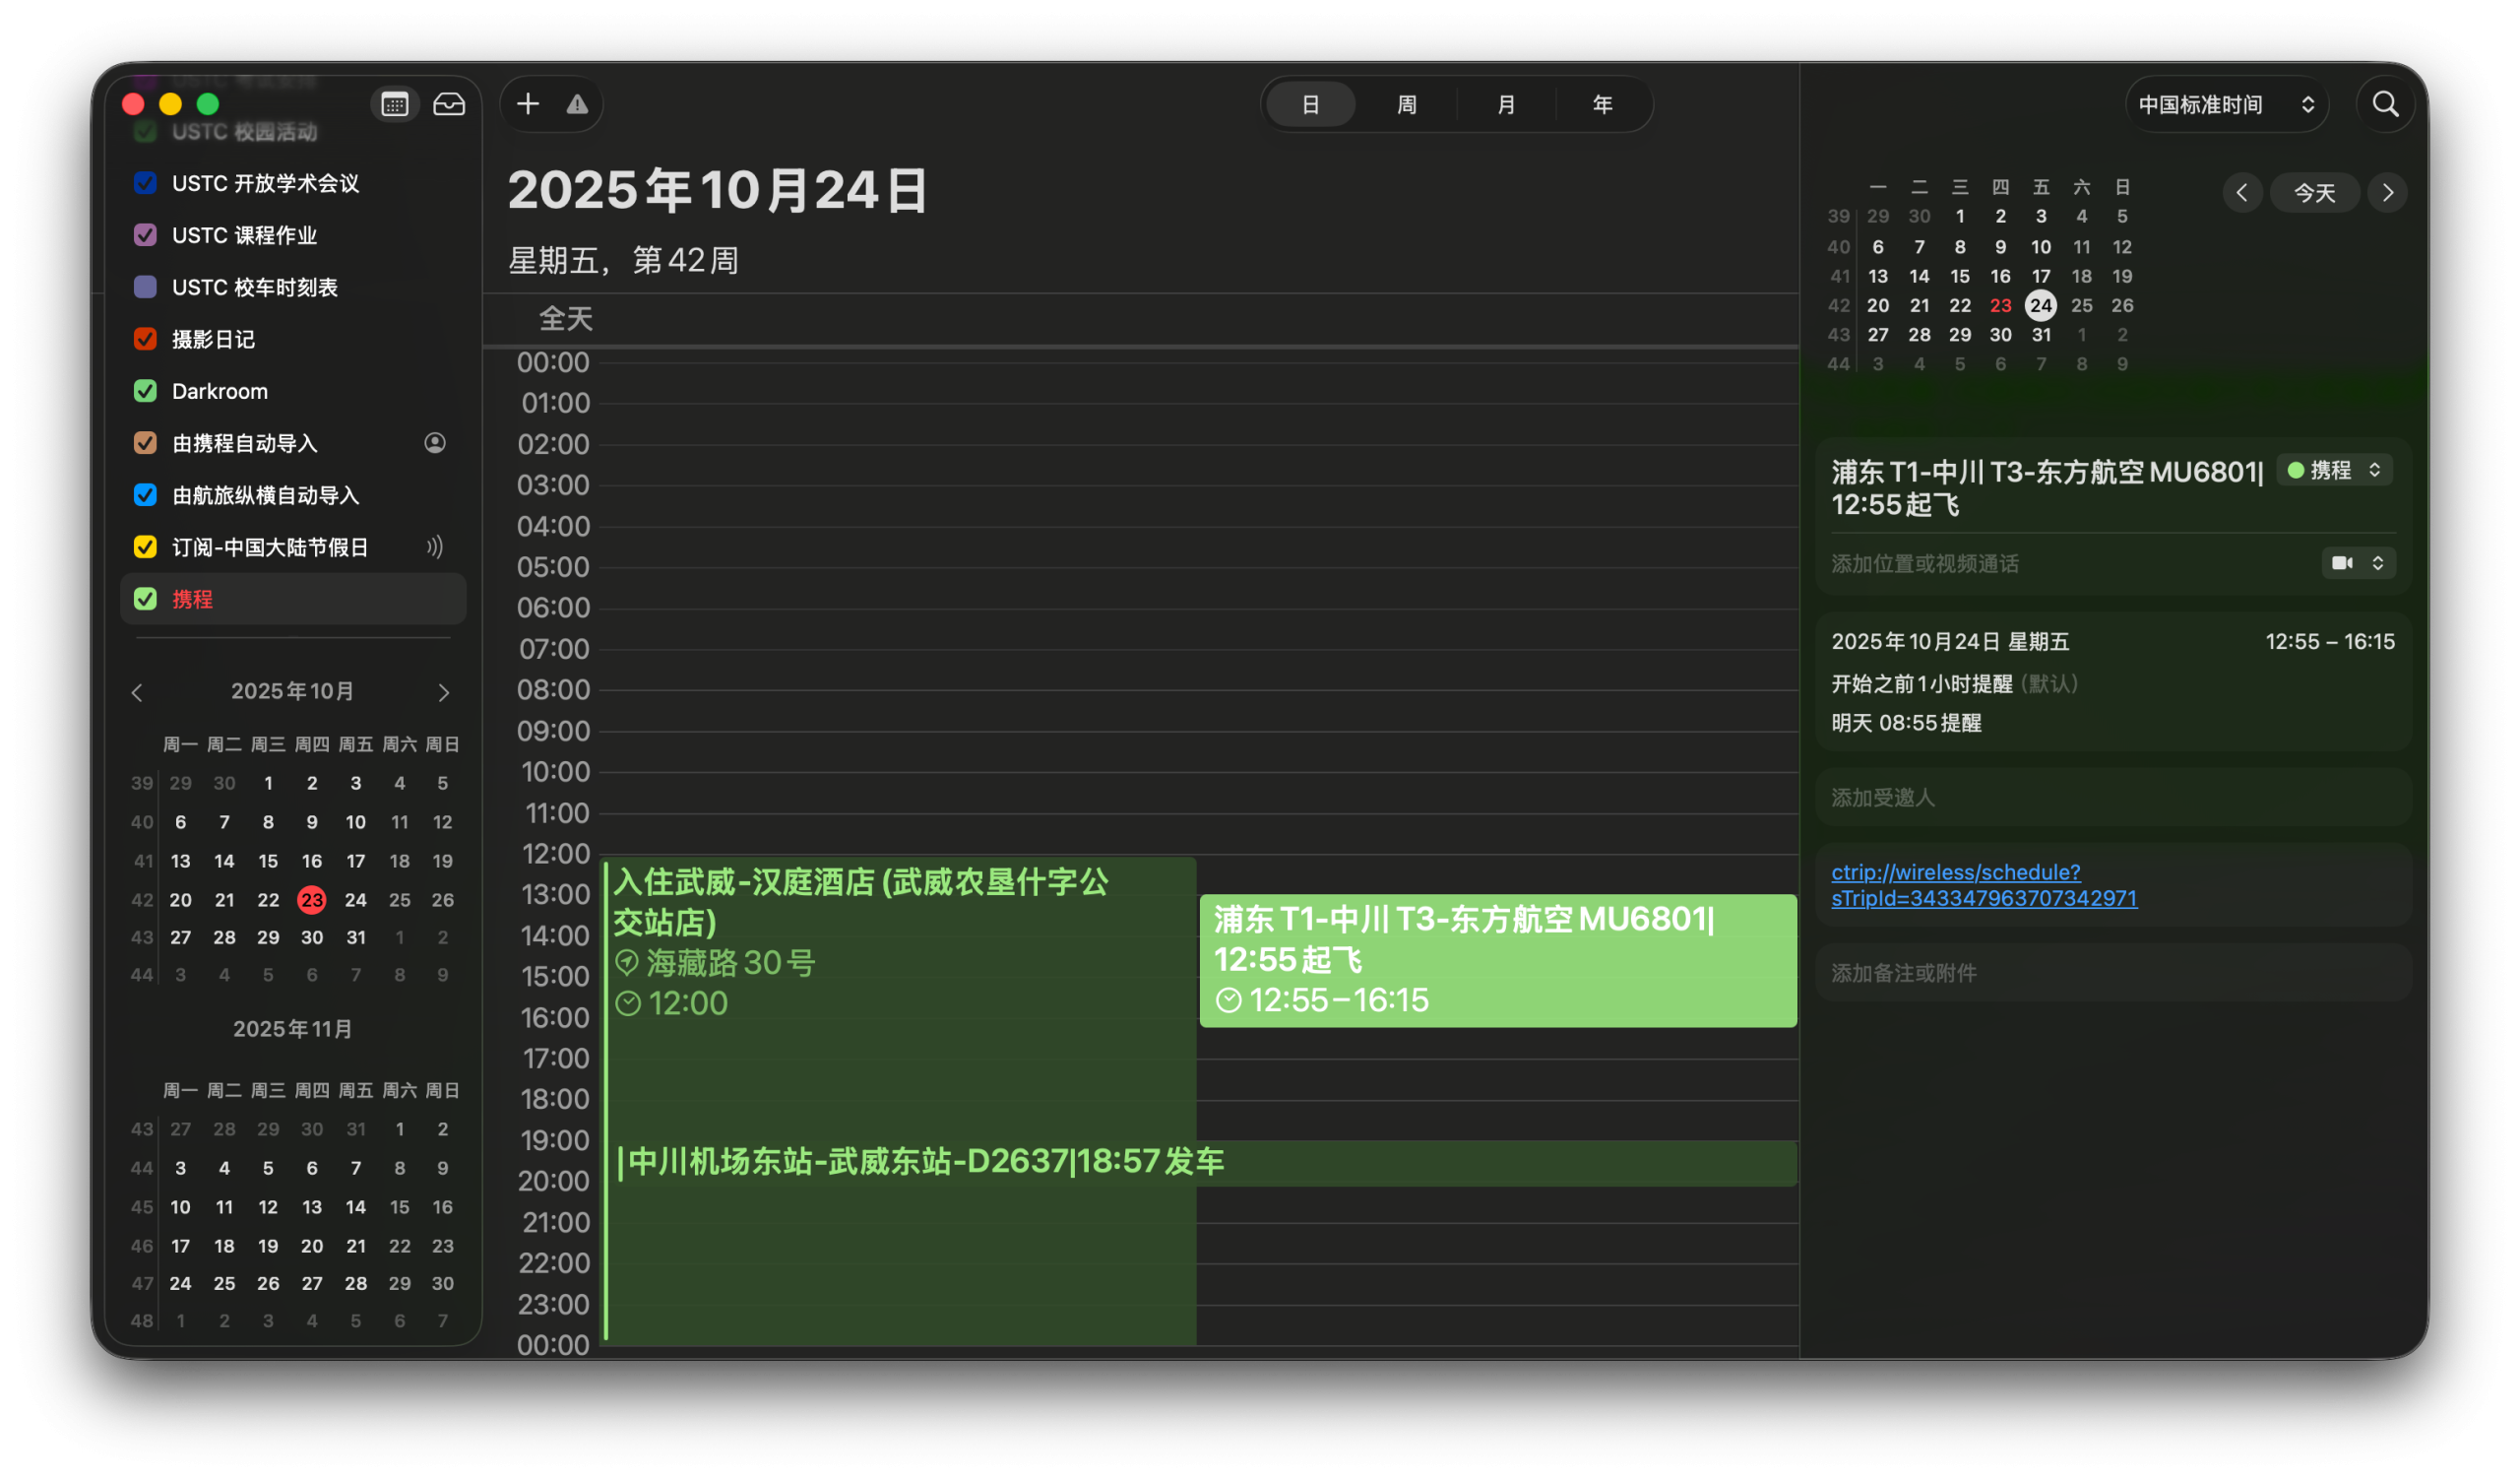Viewport: 2520px width, 1480px height.
Task: Open the inbox tray icon
Action: 449,104
